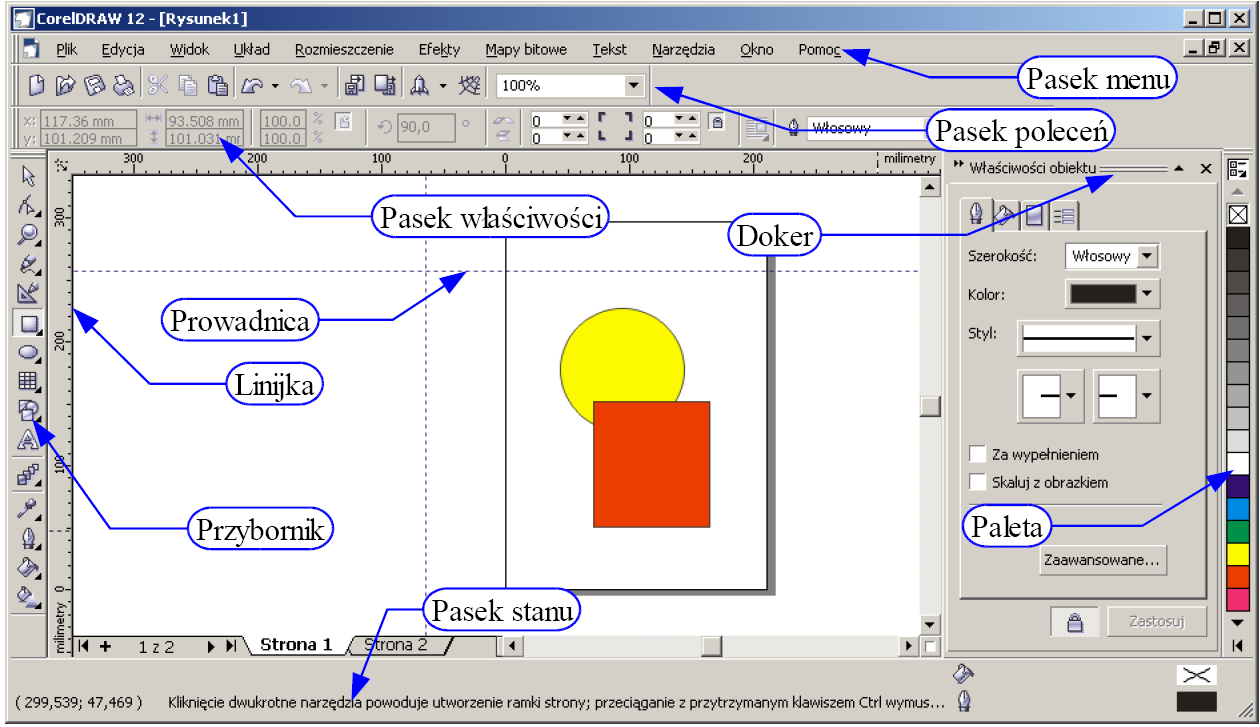Screen dimensions: 1260x727
Task: Open the Undo history dropdown arrow
Action: point(275,87)
